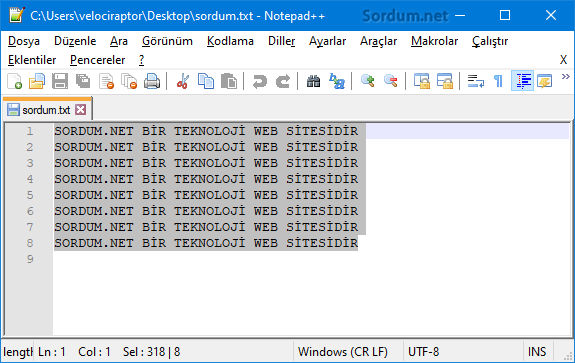Click Ln : 1 status text
The width and height of the screenshot is (575, 363).
[x=52, y=352]
